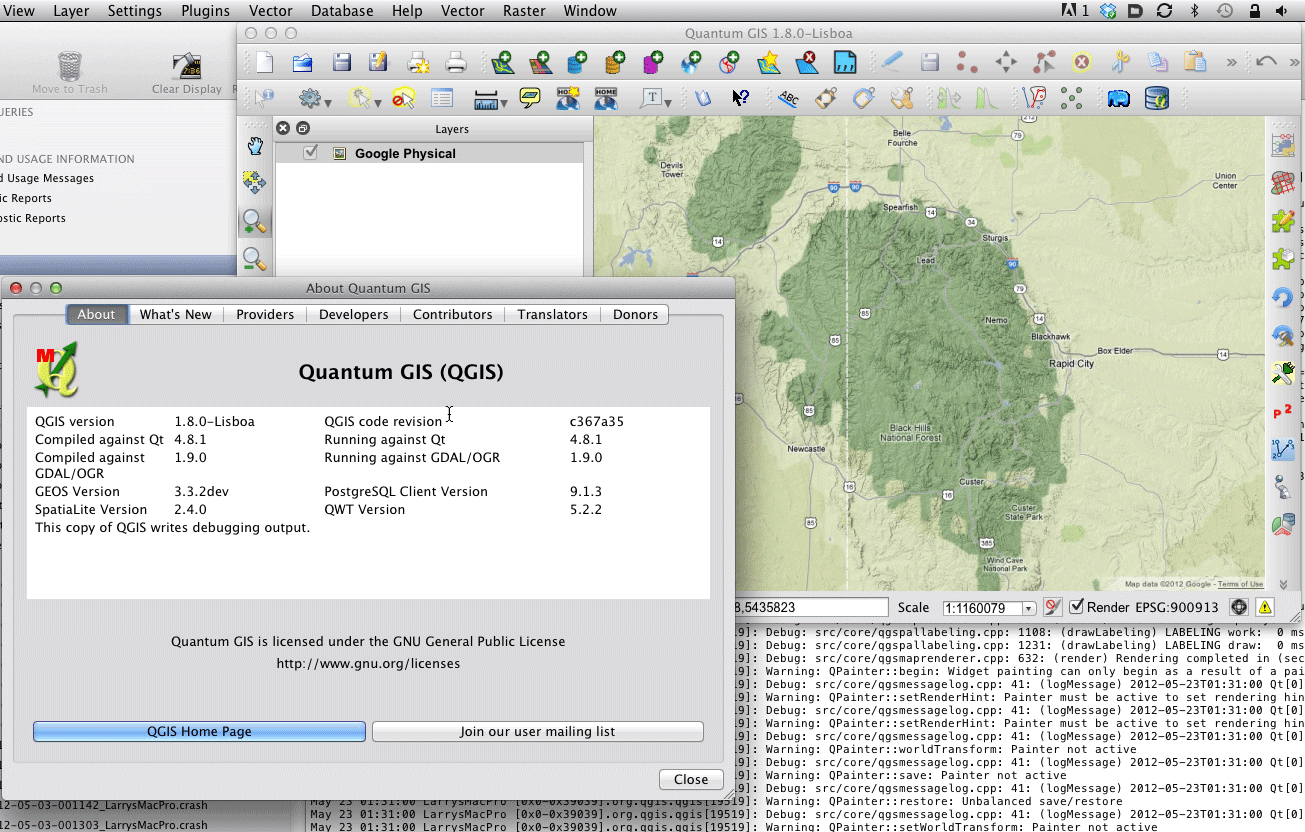Click Deselect Features icon
The width and height of the screenshot is (1305, 832).
[403, 98]
